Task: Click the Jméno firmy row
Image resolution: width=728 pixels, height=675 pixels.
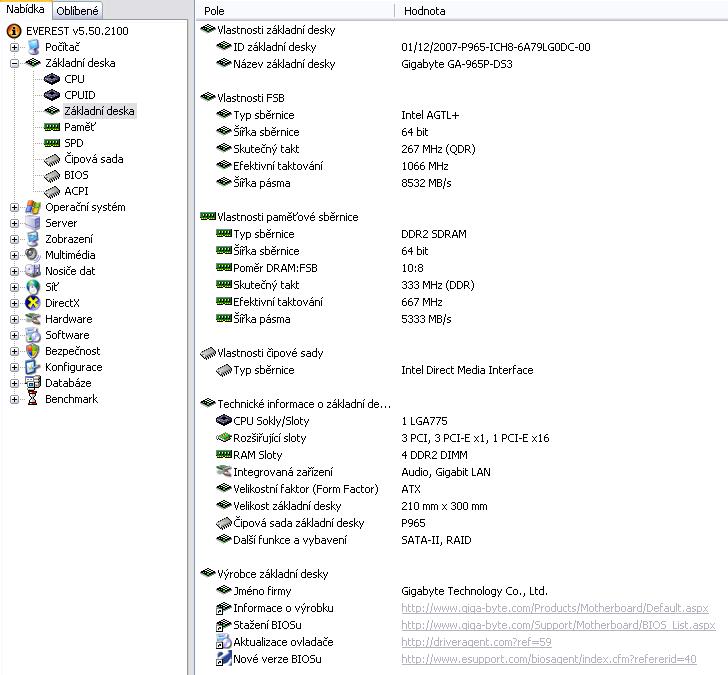Action: click(x=462, y=591)
